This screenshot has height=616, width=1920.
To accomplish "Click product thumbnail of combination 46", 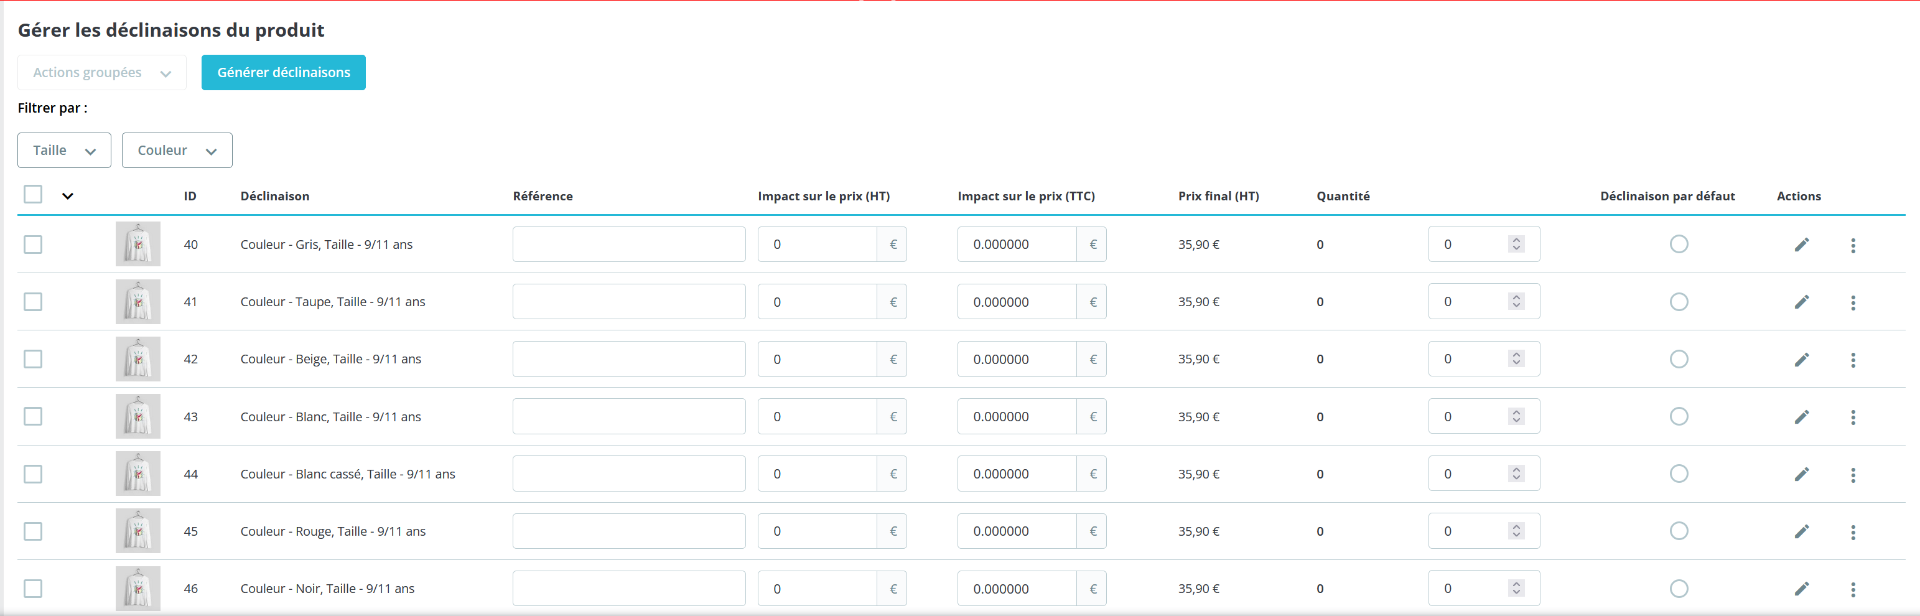I will pos(138,589).
